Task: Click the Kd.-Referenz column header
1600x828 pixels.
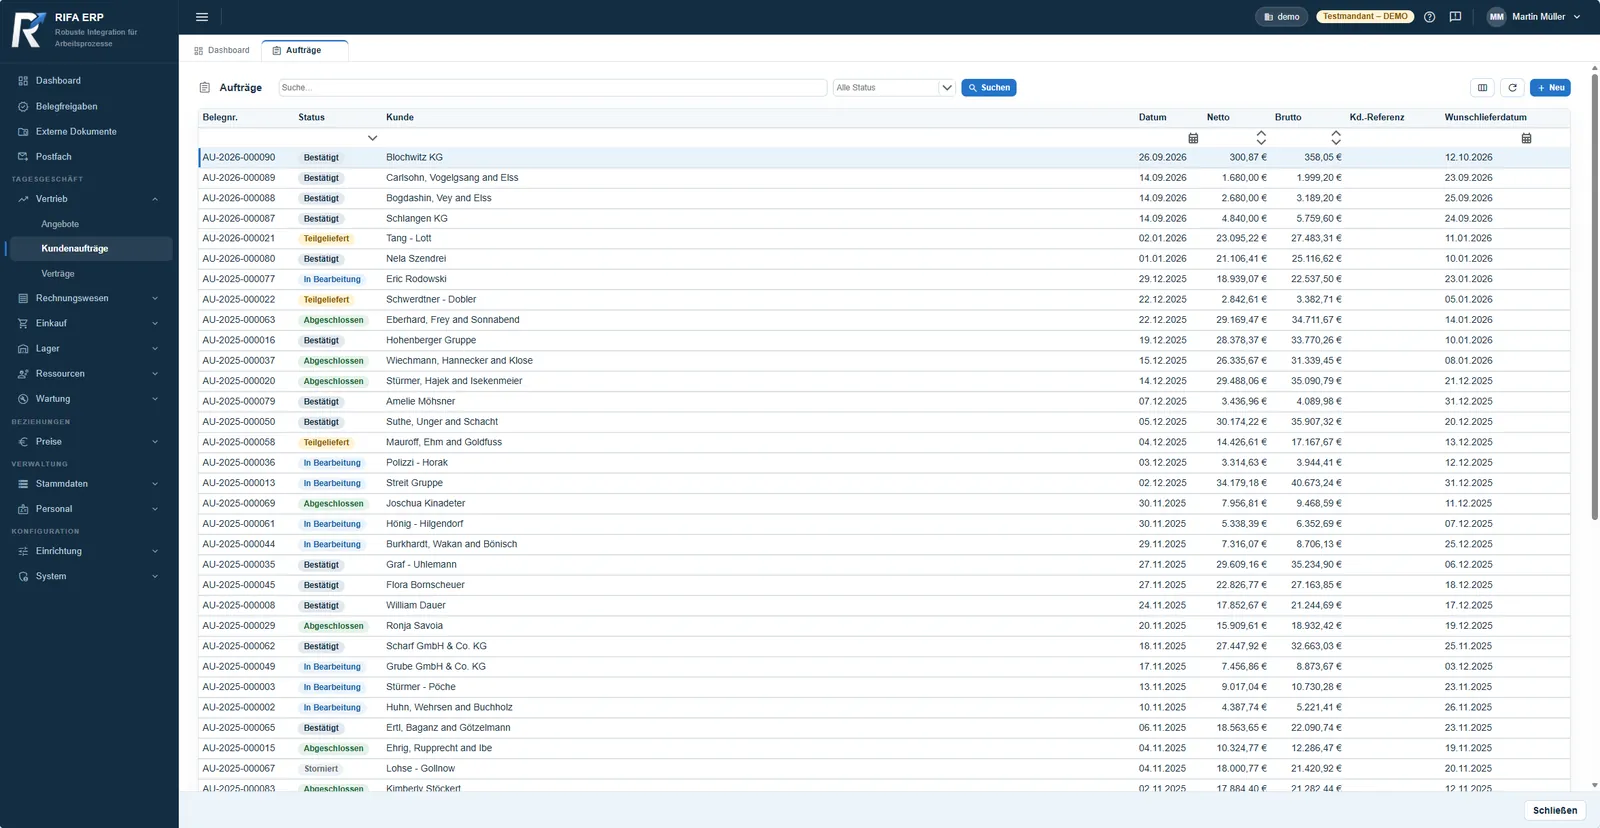Action: [x=1376, y=118]
